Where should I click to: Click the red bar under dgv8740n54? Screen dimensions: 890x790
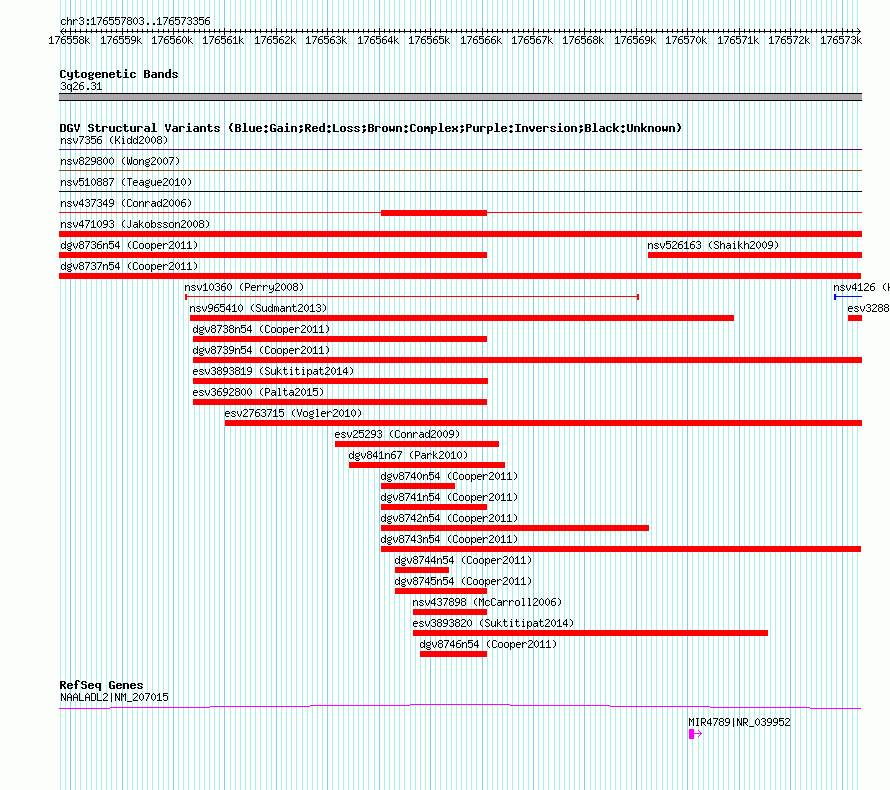(x=418, y=486)
